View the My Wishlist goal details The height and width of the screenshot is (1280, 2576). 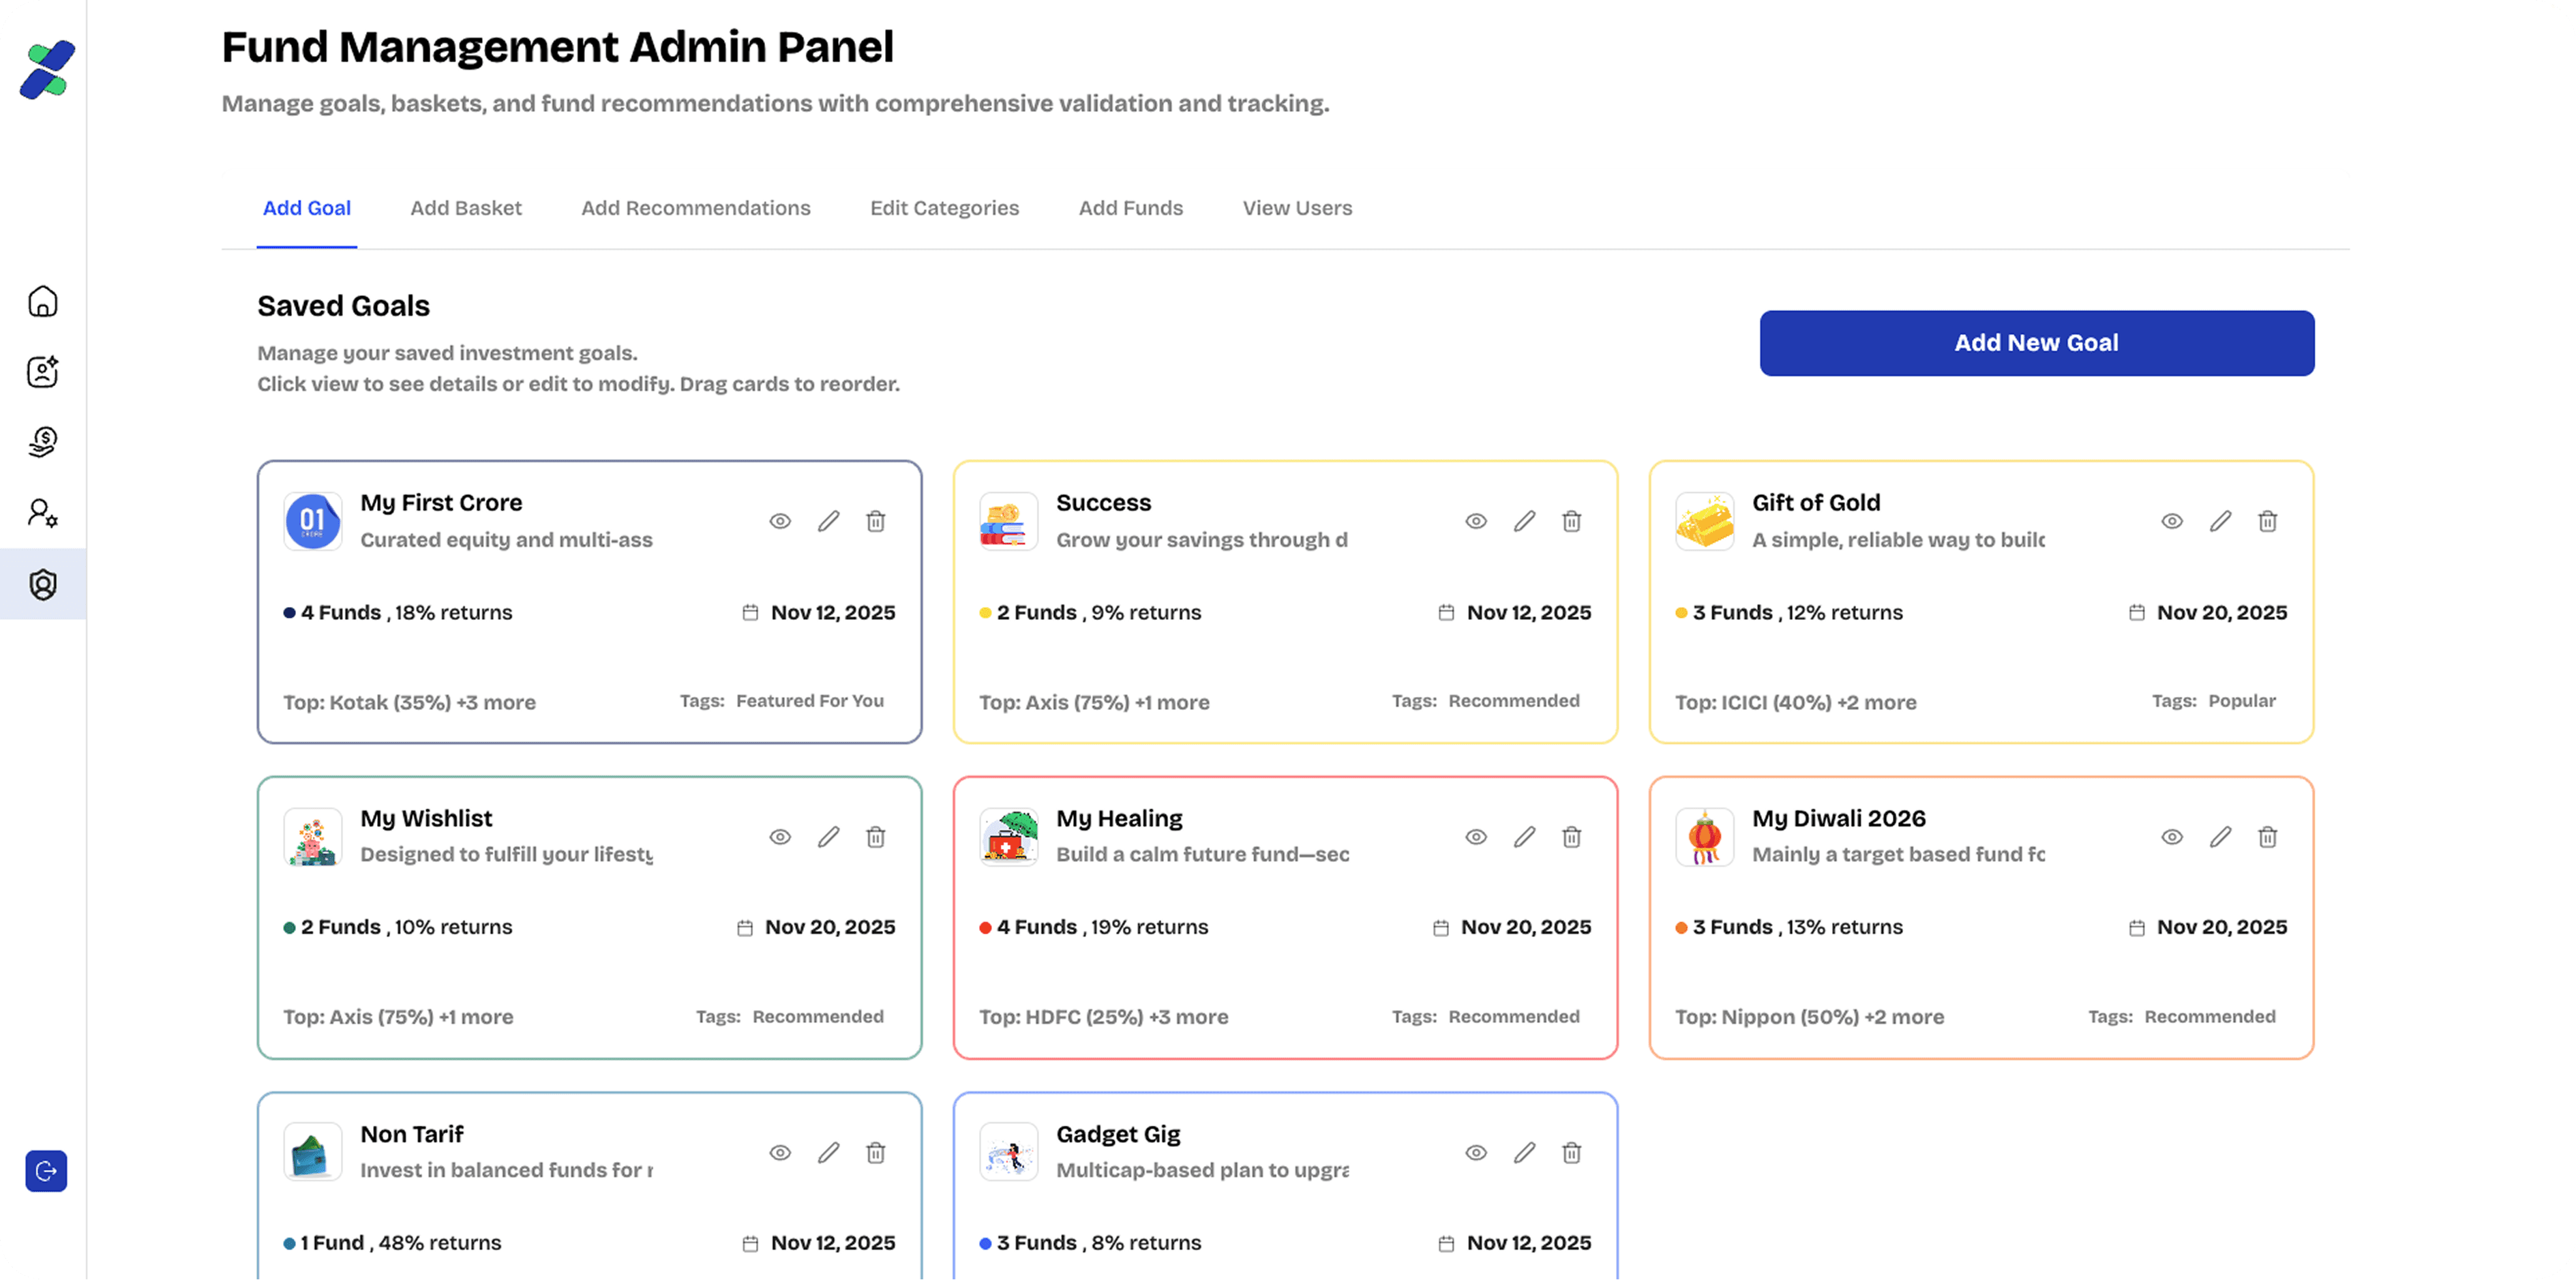[x=780, y=837]
